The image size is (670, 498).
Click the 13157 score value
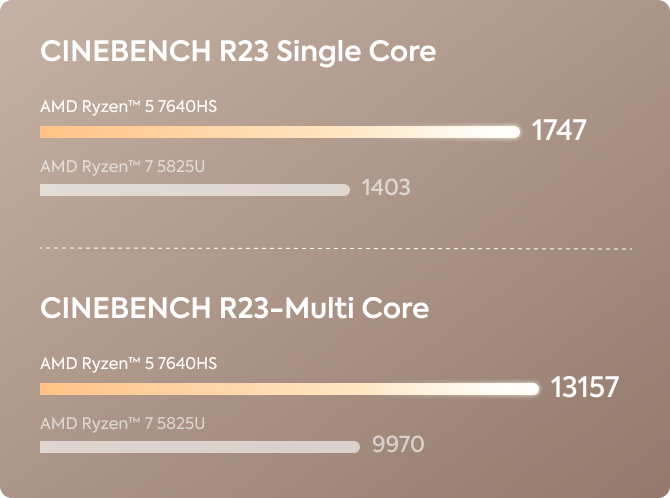pos(584,387)
